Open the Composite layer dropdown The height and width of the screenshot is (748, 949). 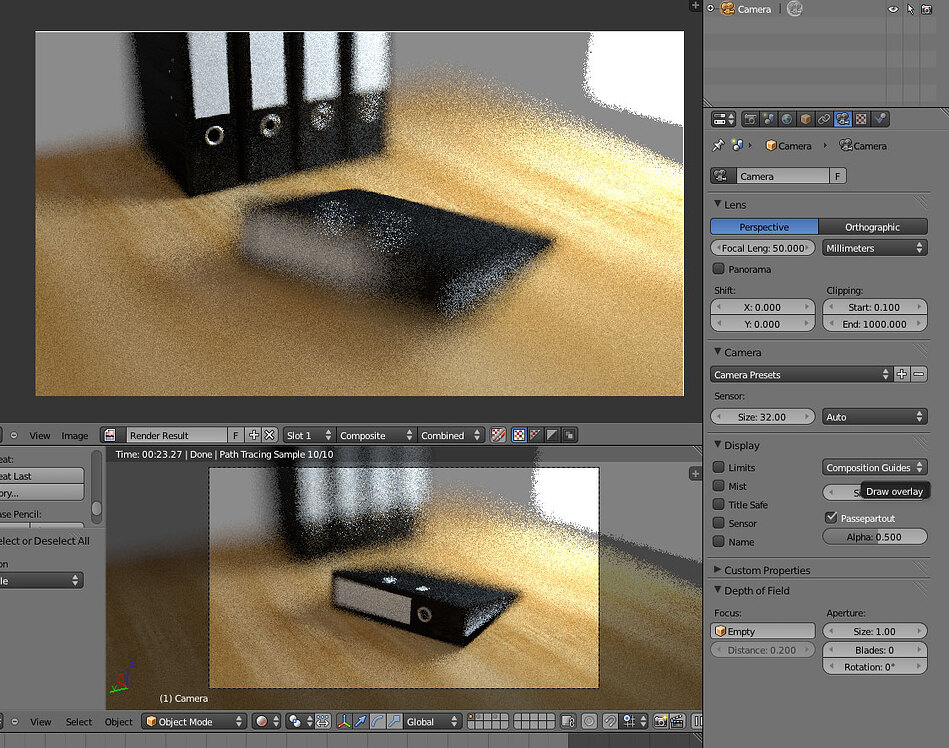pos(376,435)
